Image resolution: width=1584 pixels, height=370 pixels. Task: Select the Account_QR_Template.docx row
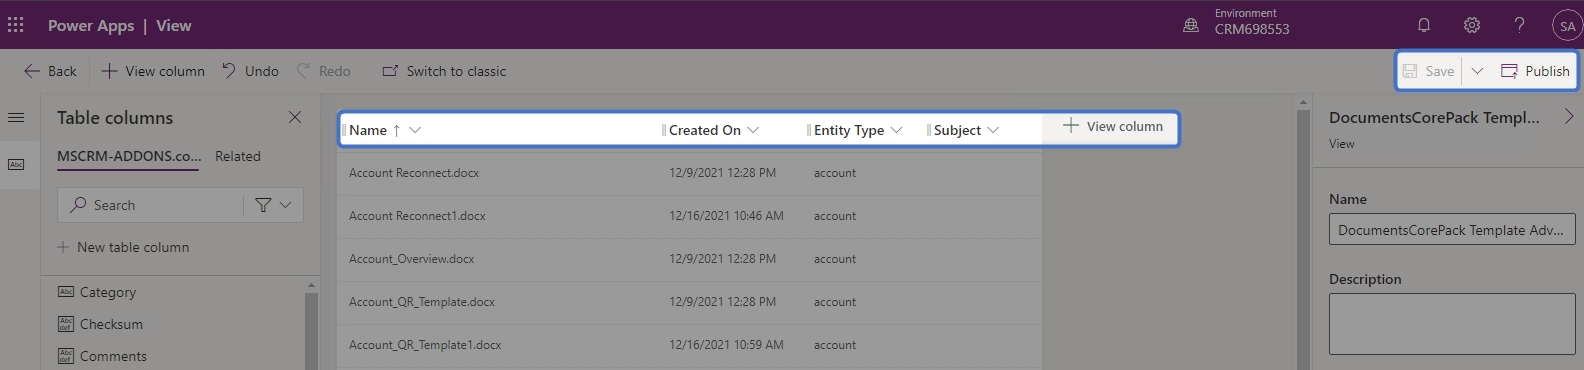[x=689, y=302]
